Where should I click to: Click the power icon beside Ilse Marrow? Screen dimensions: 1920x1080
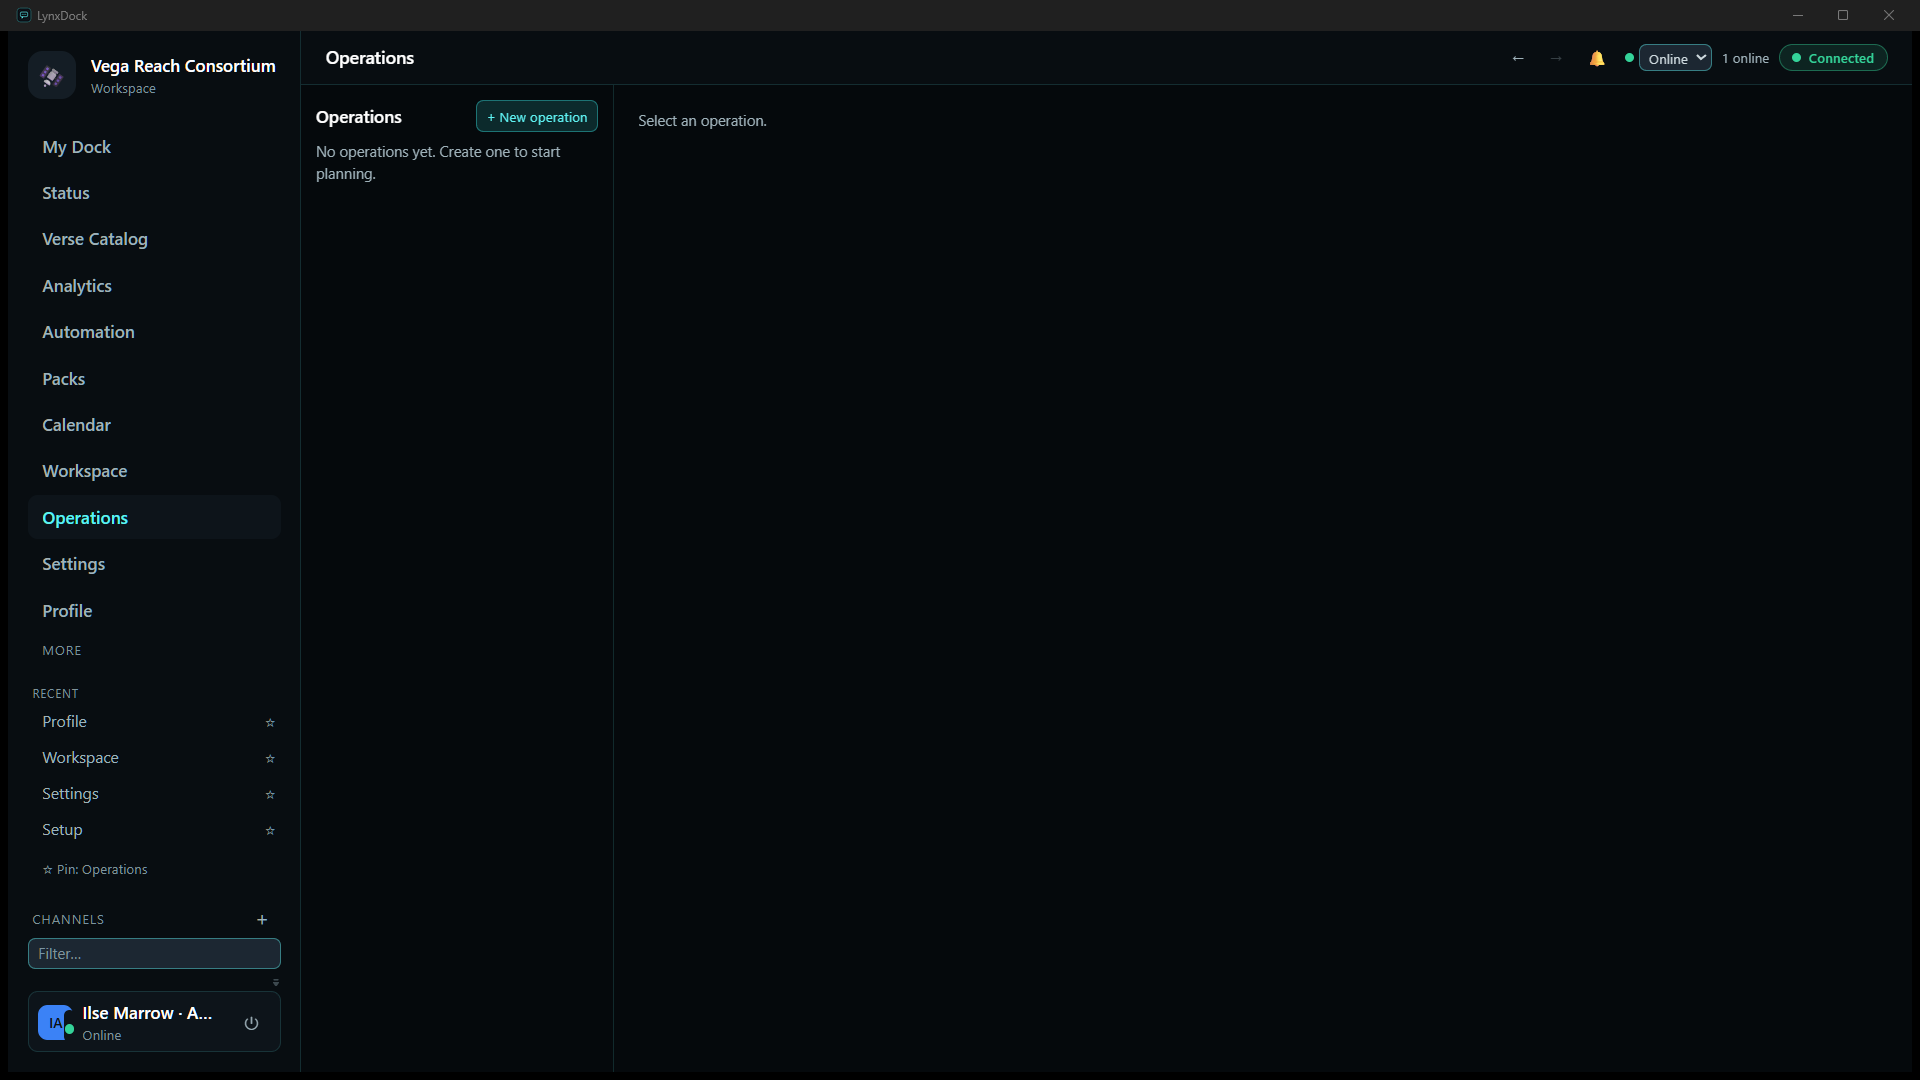[252, 1023]
